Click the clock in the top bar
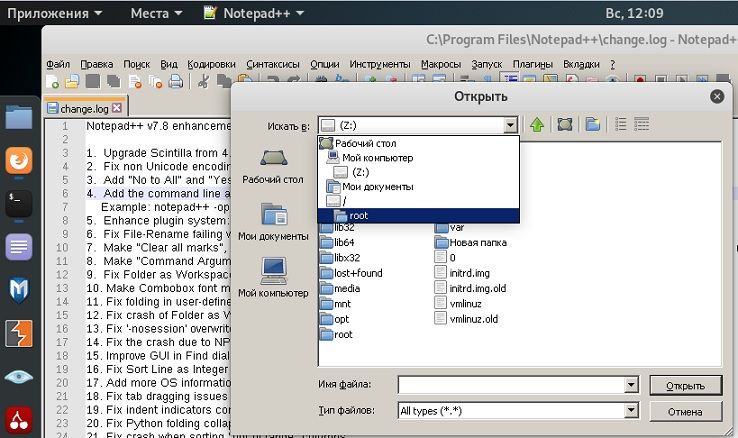This screenshot has width=738, height=438. pyautogui.click(x=634, y=13)
